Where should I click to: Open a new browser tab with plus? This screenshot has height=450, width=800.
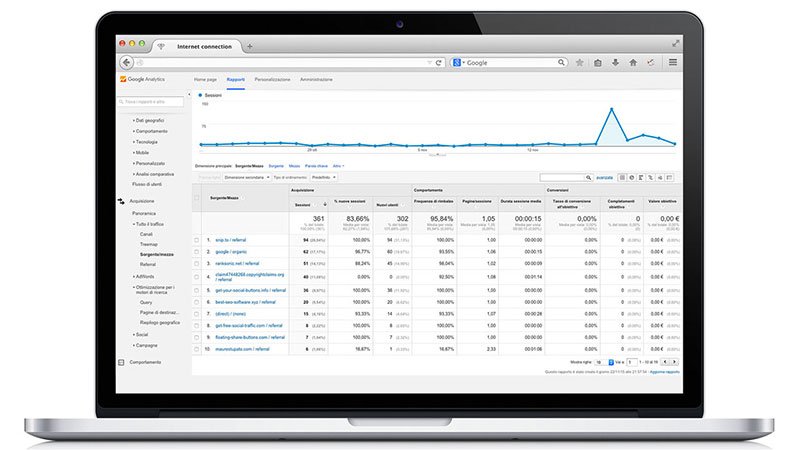pos(250,46)
